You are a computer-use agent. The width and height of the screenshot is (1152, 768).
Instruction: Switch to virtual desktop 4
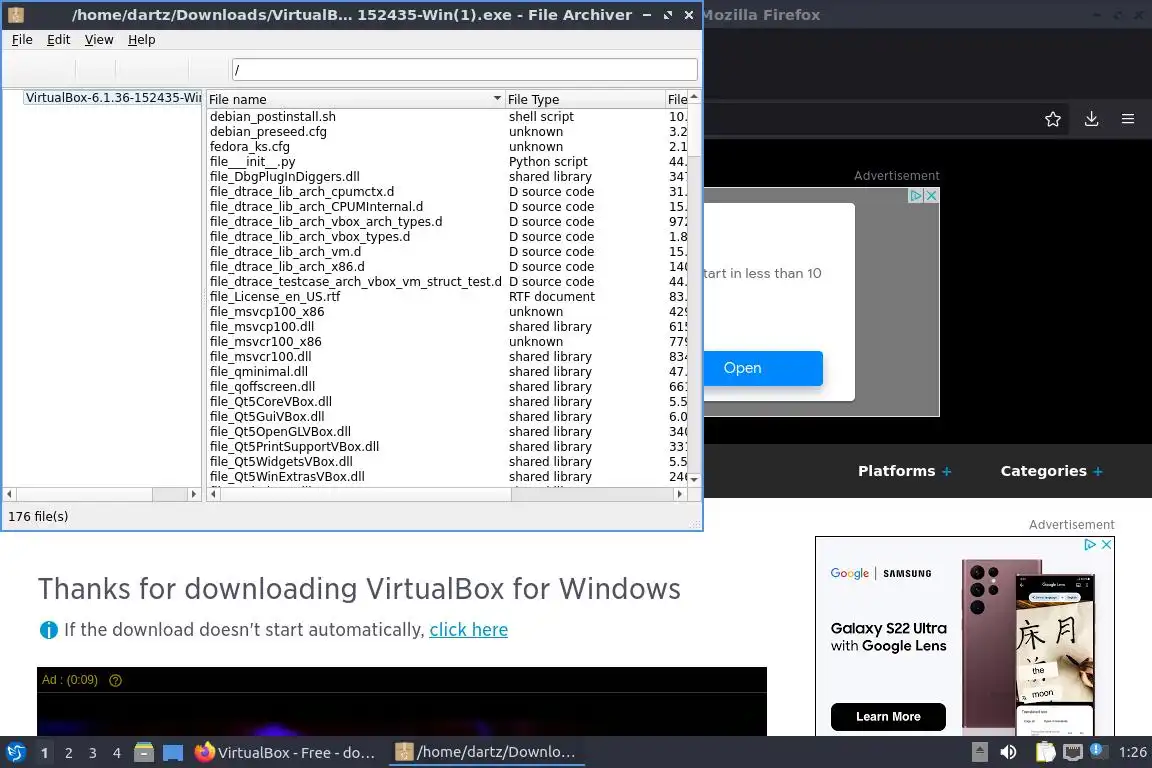[x=117, y=753]
